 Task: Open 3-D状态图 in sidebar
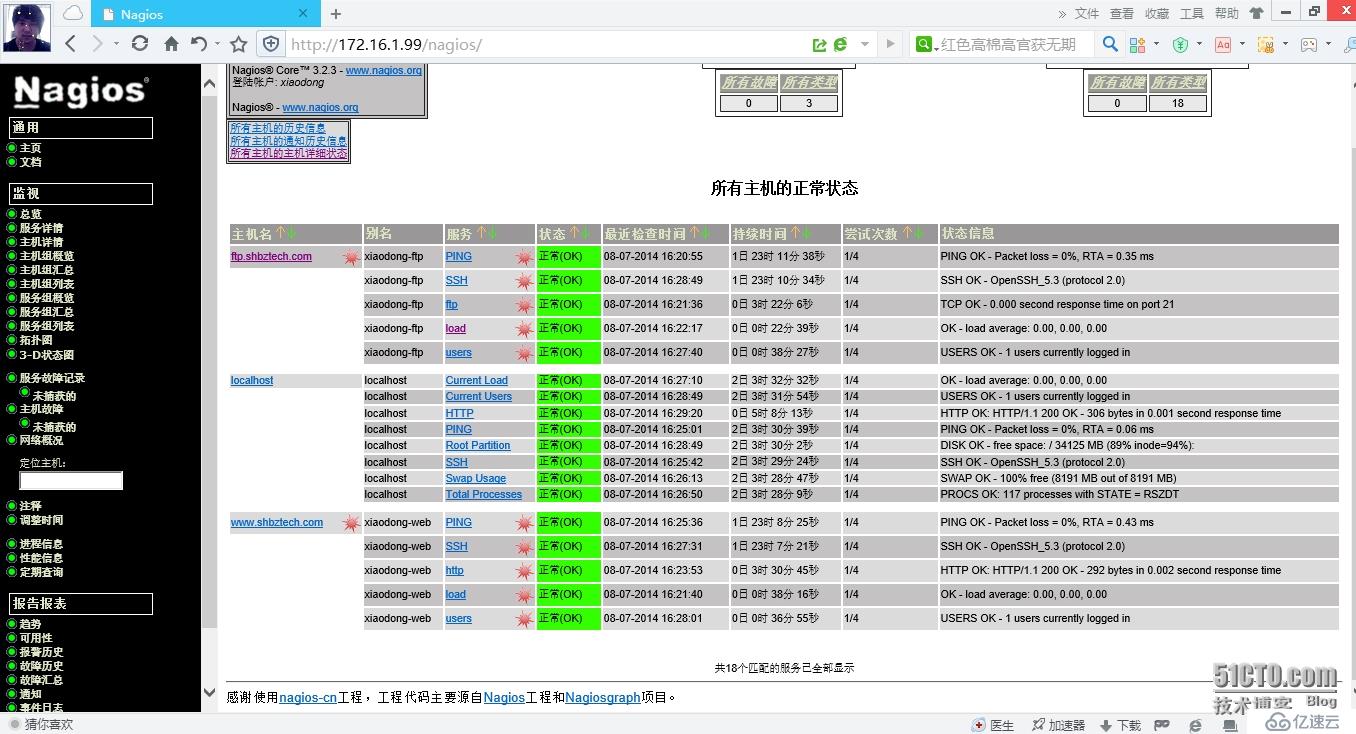tap(47, 355)
